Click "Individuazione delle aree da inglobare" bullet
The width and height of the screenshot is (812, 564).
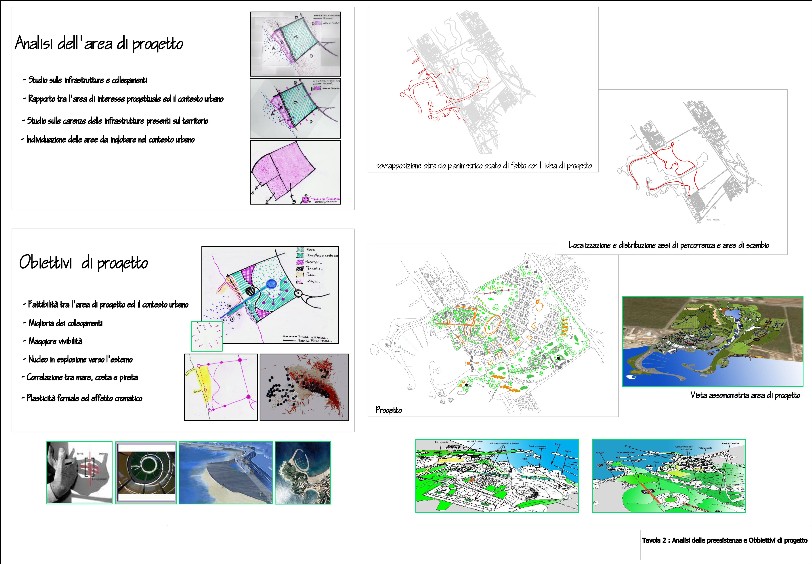coord(108,139)
